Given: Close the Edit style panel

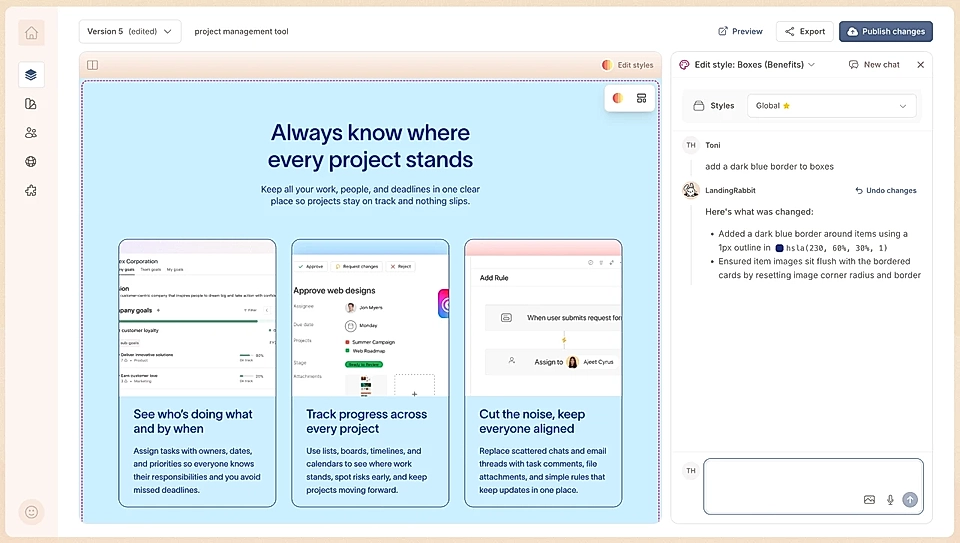Looking at the screenshot, I should [920, 64].
